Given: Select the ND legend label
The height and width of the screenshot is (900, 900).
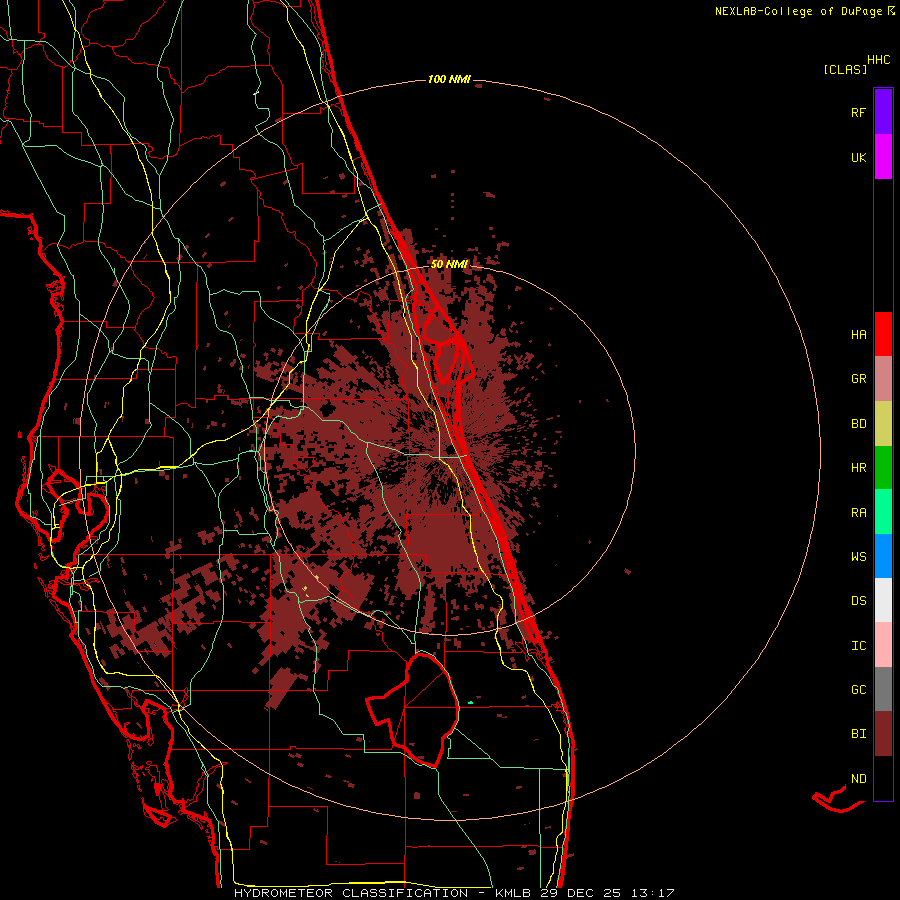Looking at the screenshot, I should 859,779.
